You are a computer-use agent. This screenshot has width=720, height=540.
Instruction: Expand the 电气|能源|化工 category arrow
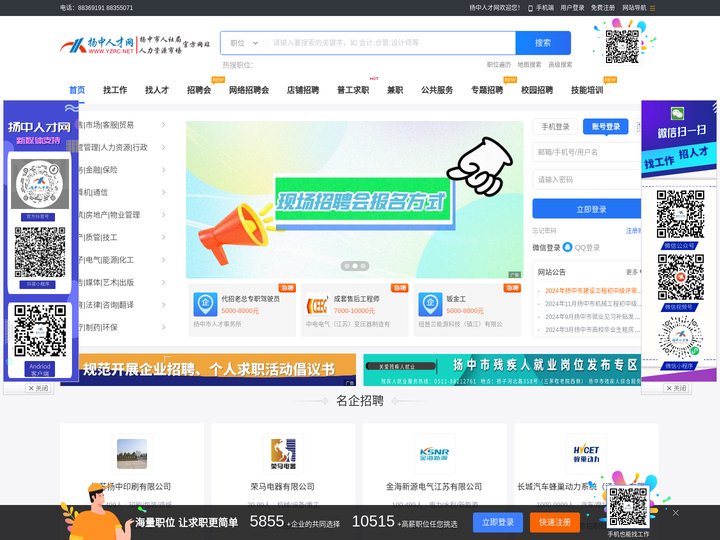(163, 260)
